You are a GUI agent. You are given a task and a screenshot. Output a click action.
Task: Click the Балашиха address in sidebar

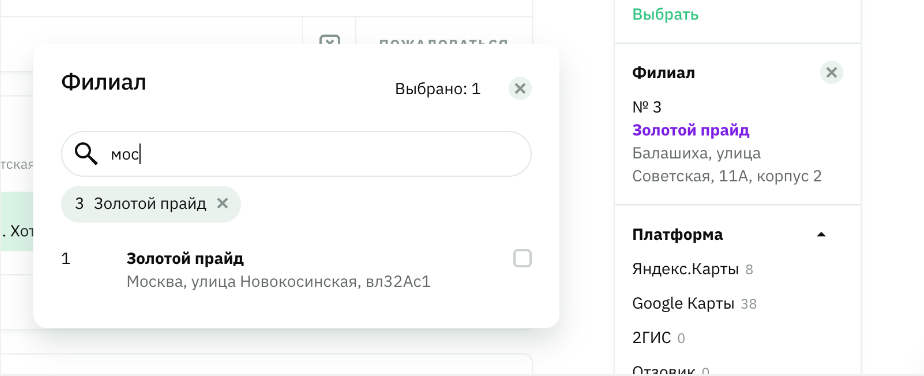[x=727, y=164]
